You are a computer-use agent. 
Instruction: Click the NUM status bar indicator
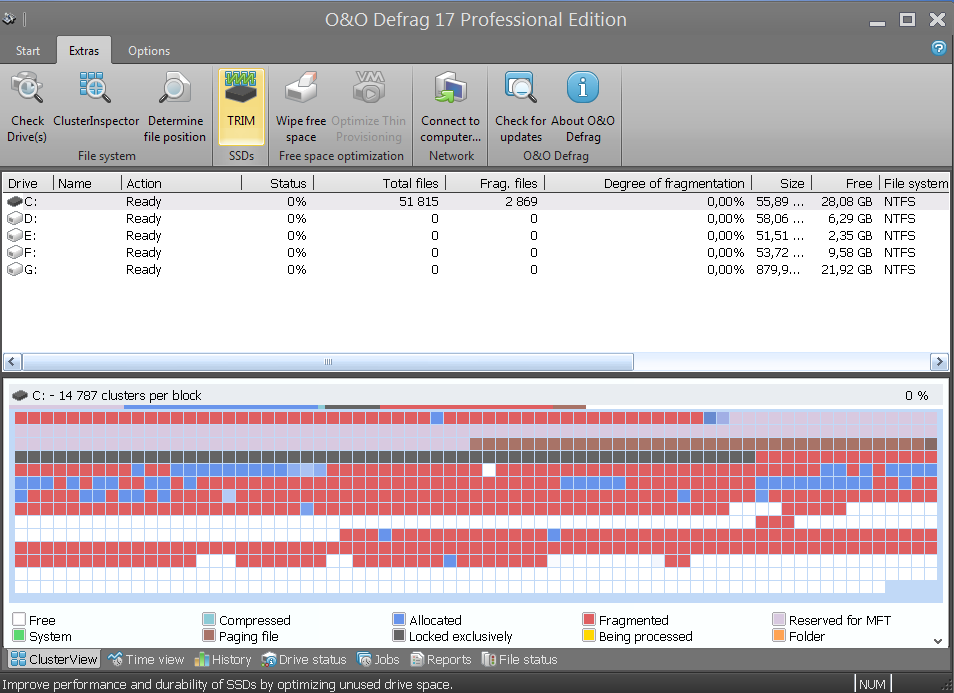coord(872,684)
